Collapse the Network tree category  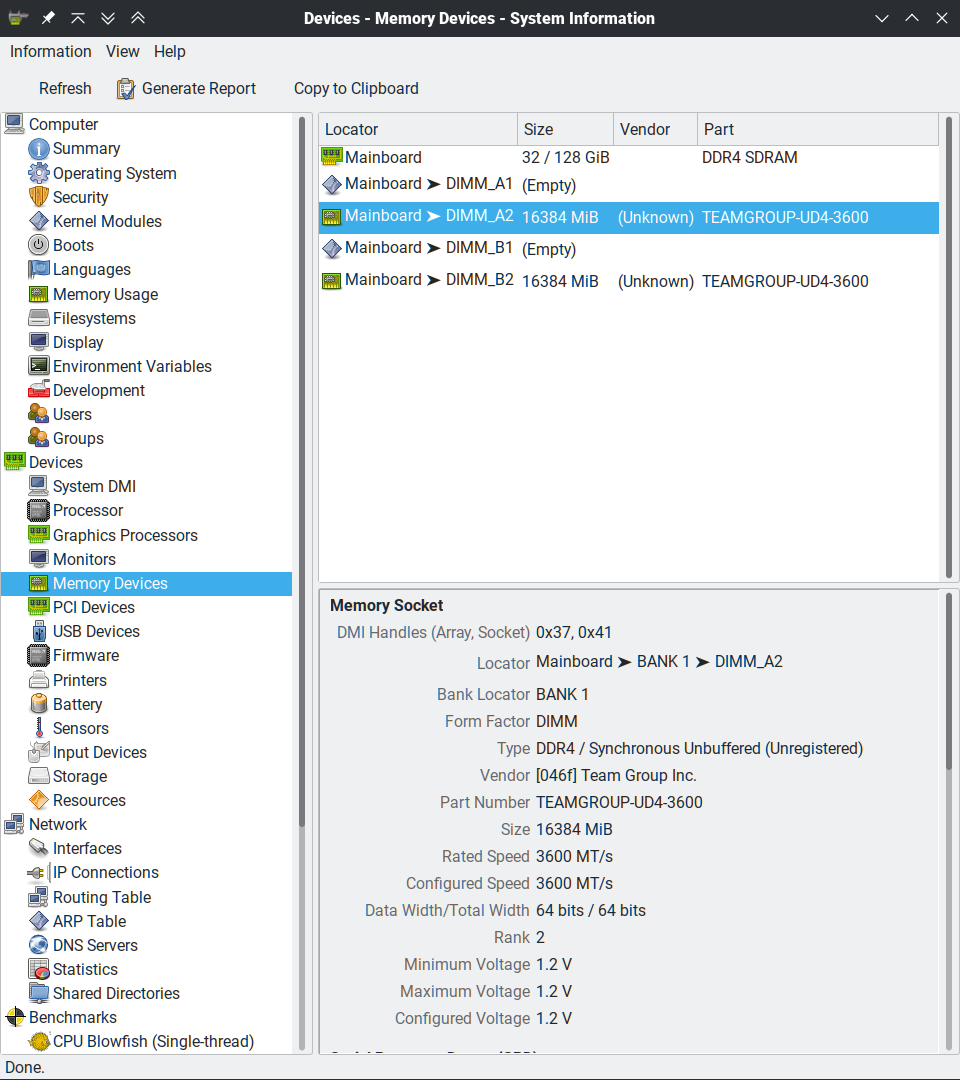14,825
